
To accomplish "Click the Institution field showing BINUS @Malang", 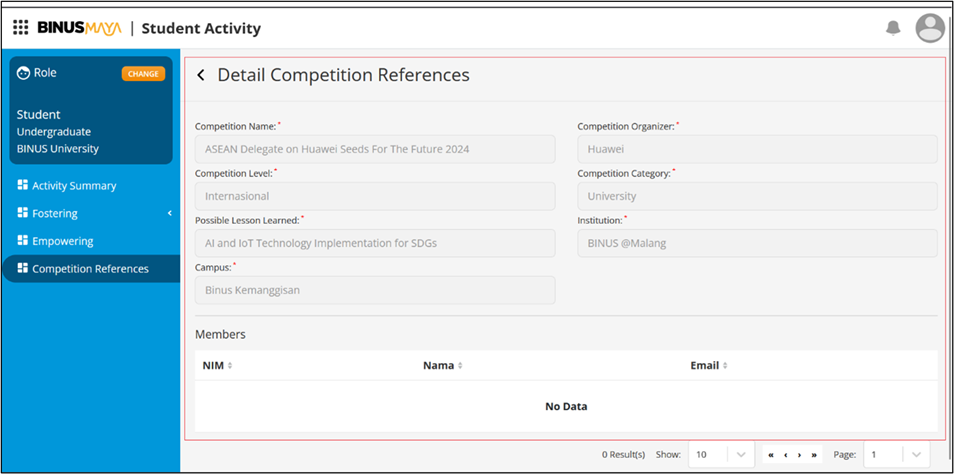I will 757,243.
